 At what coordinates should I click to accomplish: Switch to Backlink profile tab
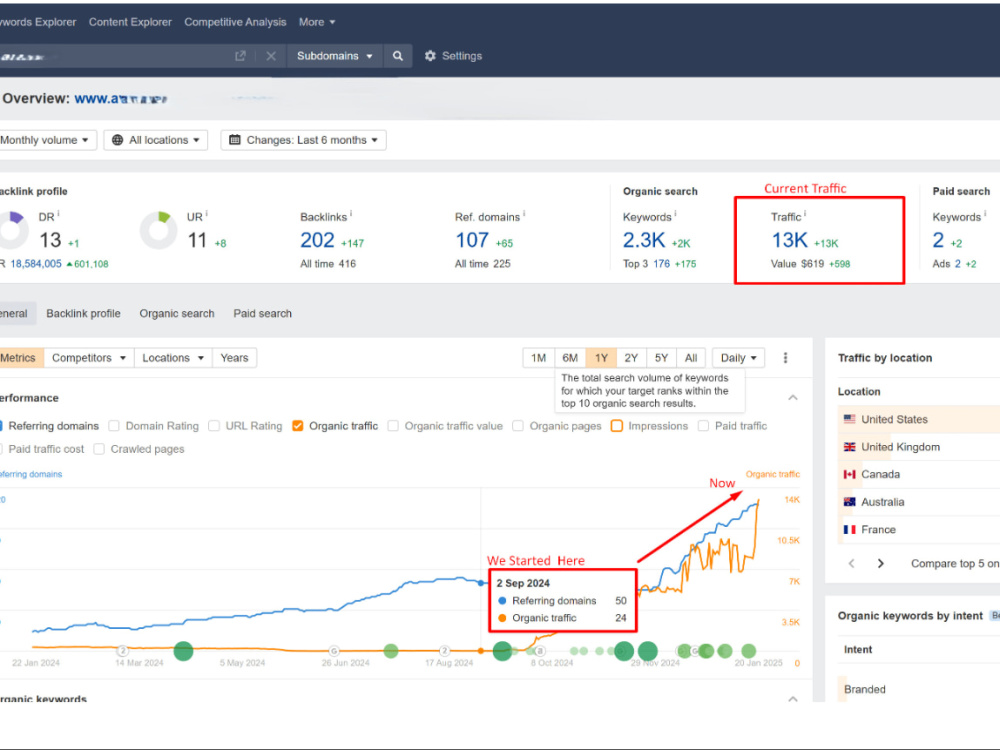[x=83, y=313]
